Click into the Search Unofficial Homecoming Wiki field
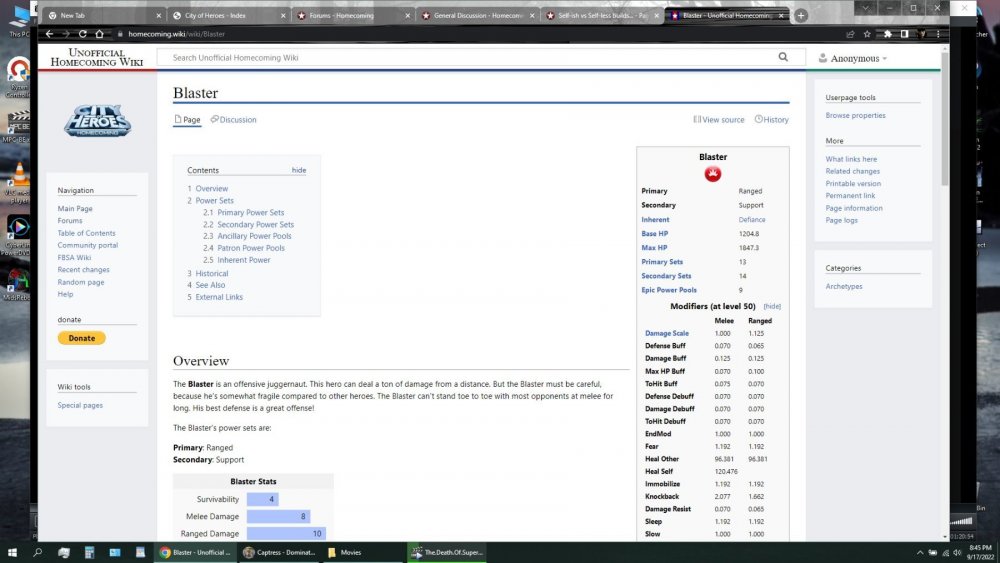This screenshot has height=563, width=1000. click(x=470, y=58)
